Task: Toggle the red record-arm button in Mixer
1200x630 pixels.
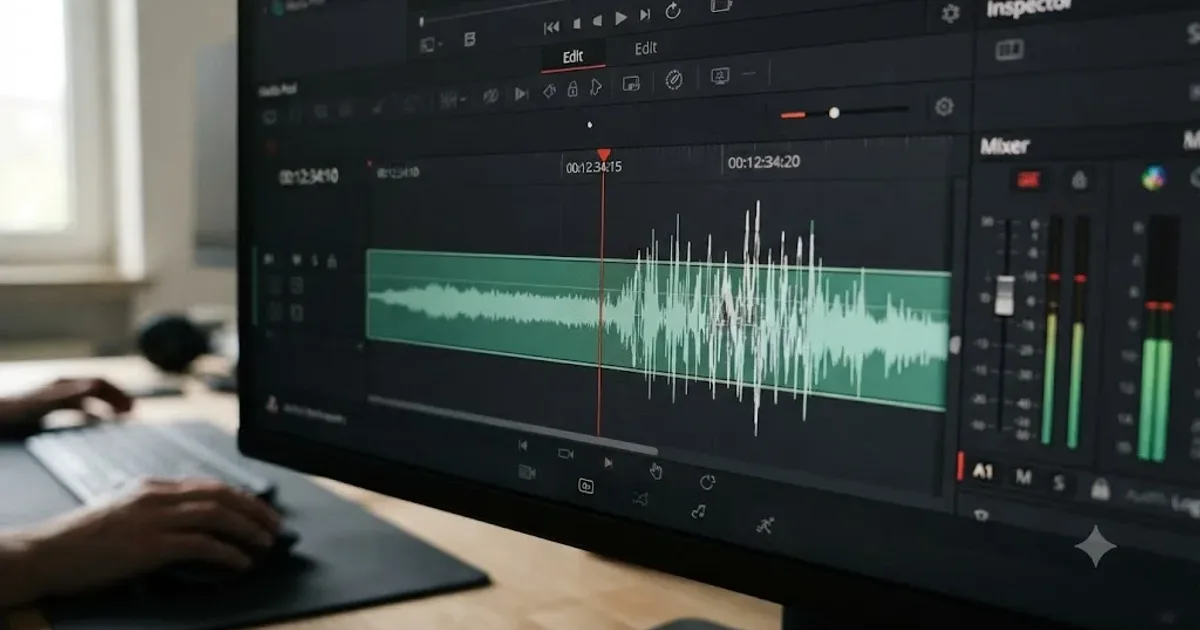Action: pyautogui.click(x=1027, y=180)
